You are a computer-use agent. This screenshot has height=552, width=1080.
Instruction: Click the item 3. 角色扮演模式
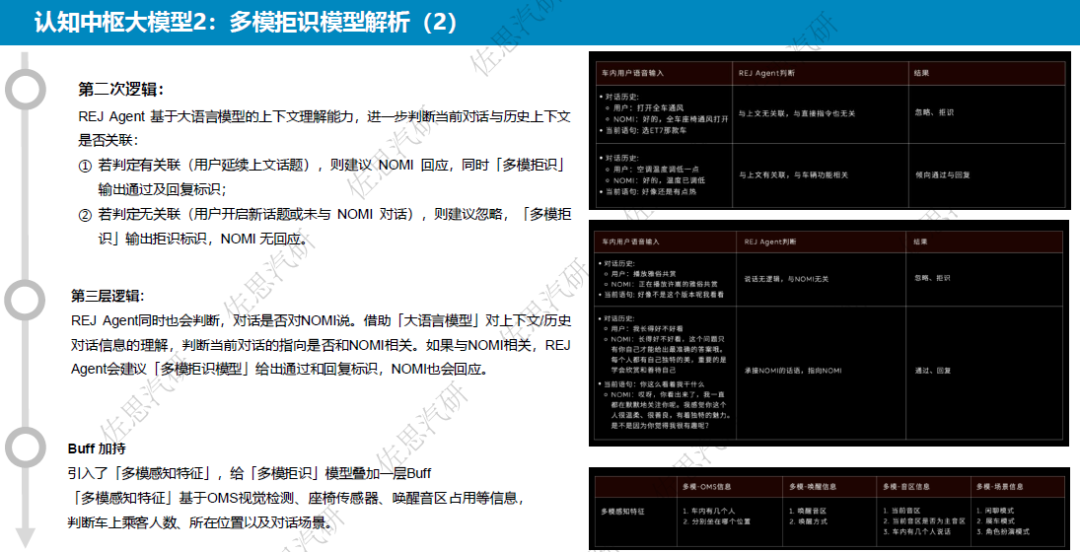point(1003,532)
